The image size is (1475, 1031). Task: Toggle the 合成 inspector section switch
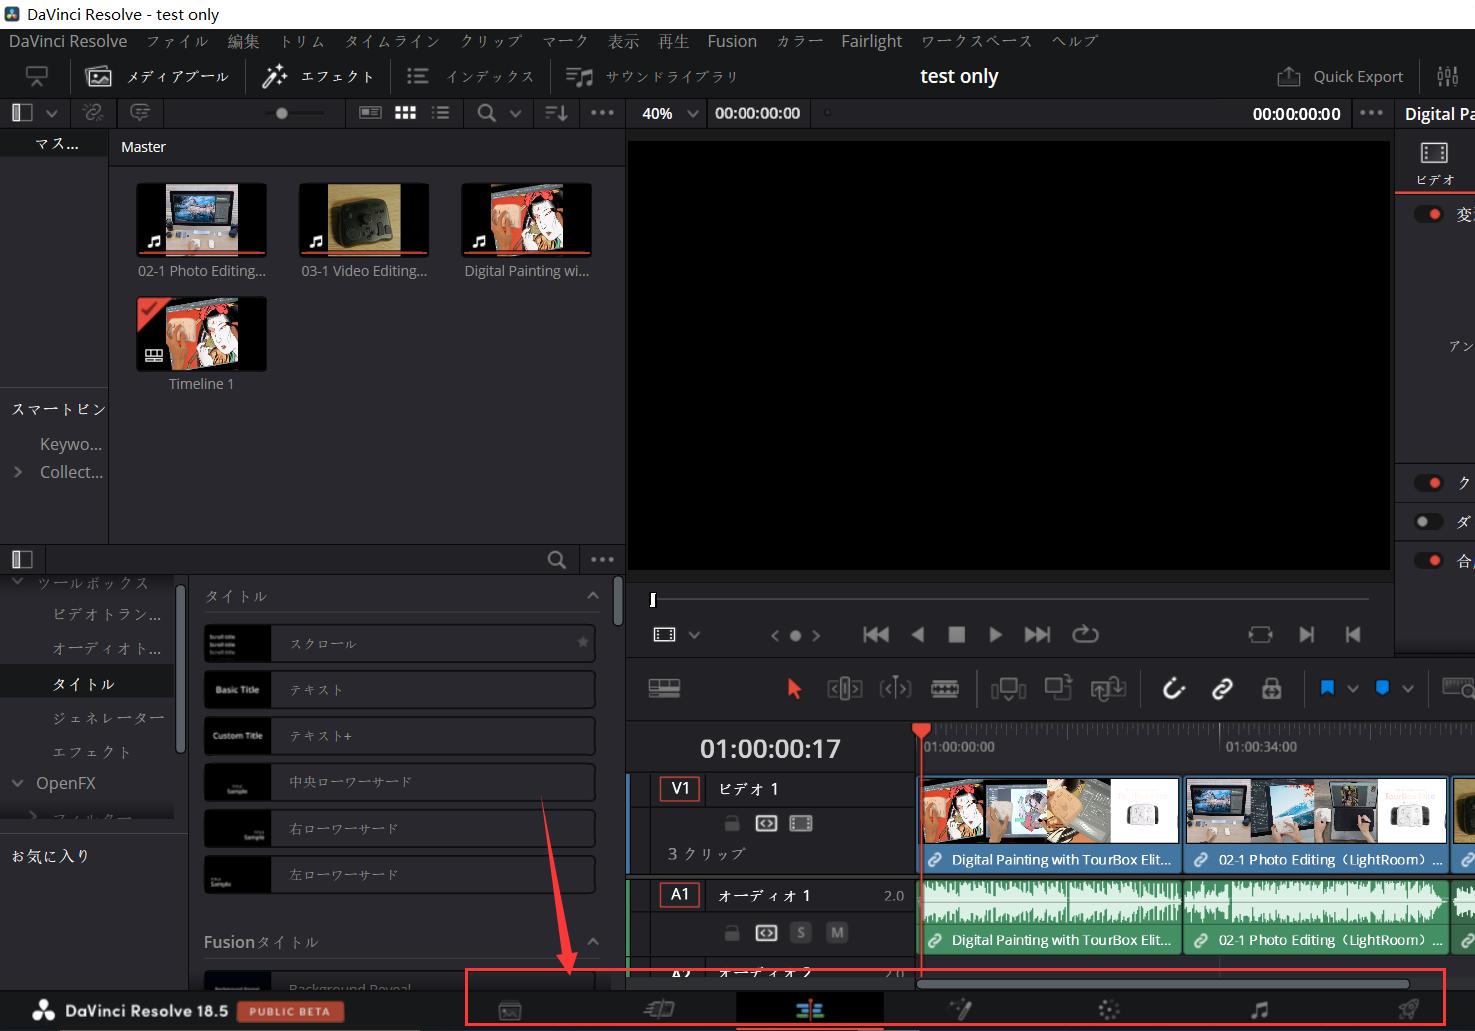pos(1429,561)
